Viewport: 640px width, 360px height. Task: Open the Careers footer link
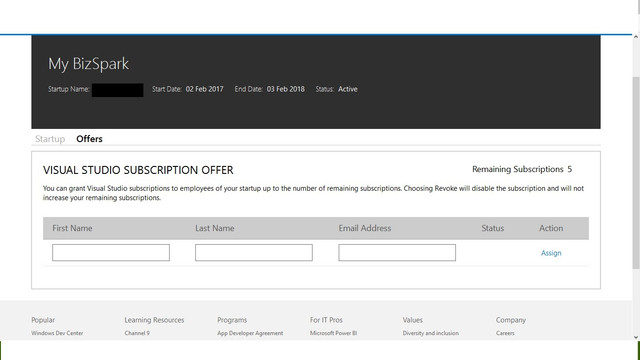(x=505, y=333)
